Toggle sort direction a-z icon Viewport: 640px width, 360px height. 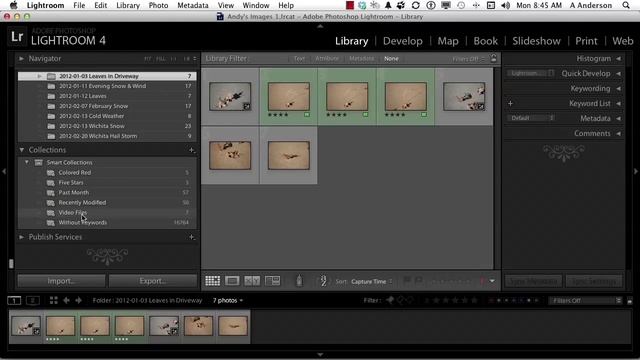click(323, 281)
